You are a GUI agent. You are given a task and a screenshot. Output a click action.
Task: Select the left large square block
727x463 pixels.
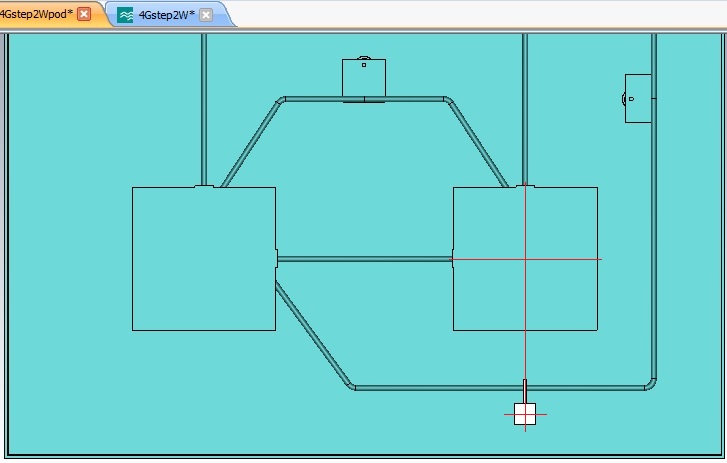click(204, 259)
